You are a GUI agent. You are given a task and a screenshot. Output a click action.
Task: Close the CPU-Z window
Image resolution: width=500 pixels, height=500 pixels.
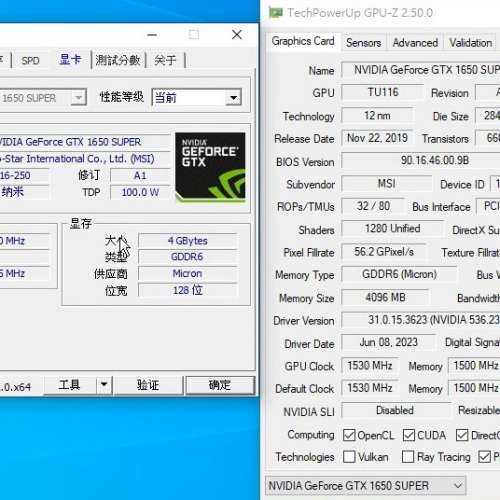(x=237, y=34)
